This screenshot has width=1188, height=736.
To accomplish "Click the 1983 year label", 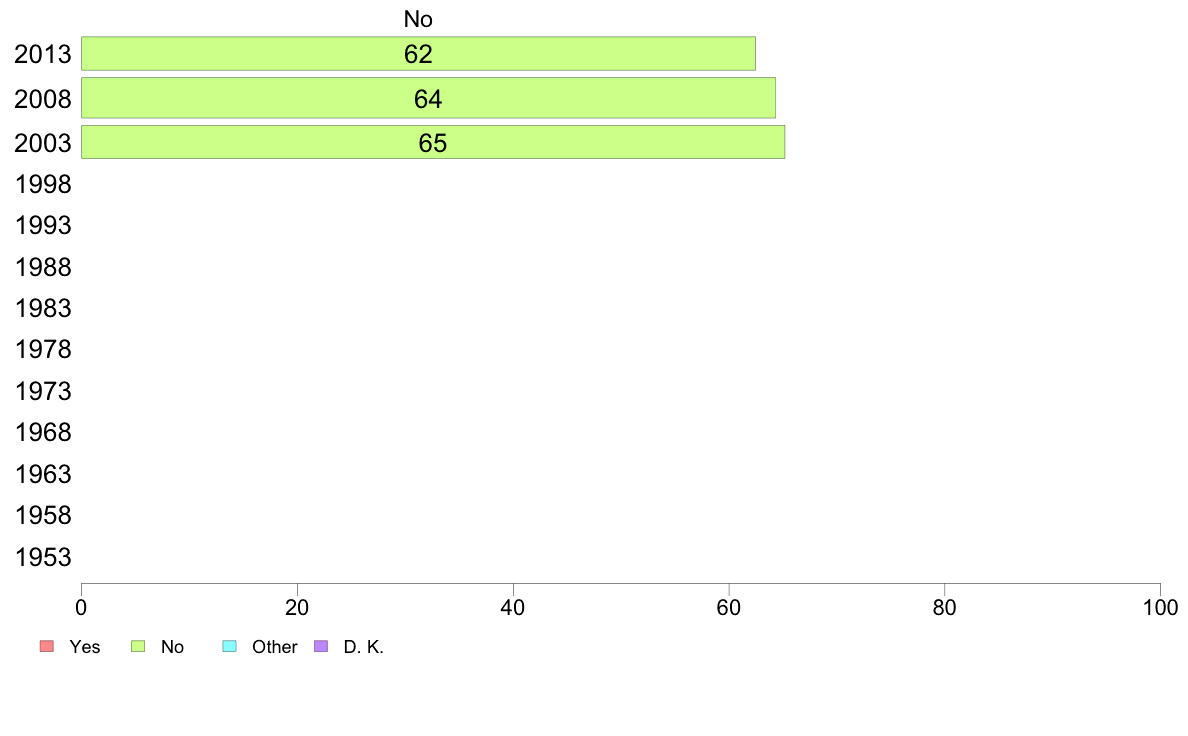I will click(43, 308).
